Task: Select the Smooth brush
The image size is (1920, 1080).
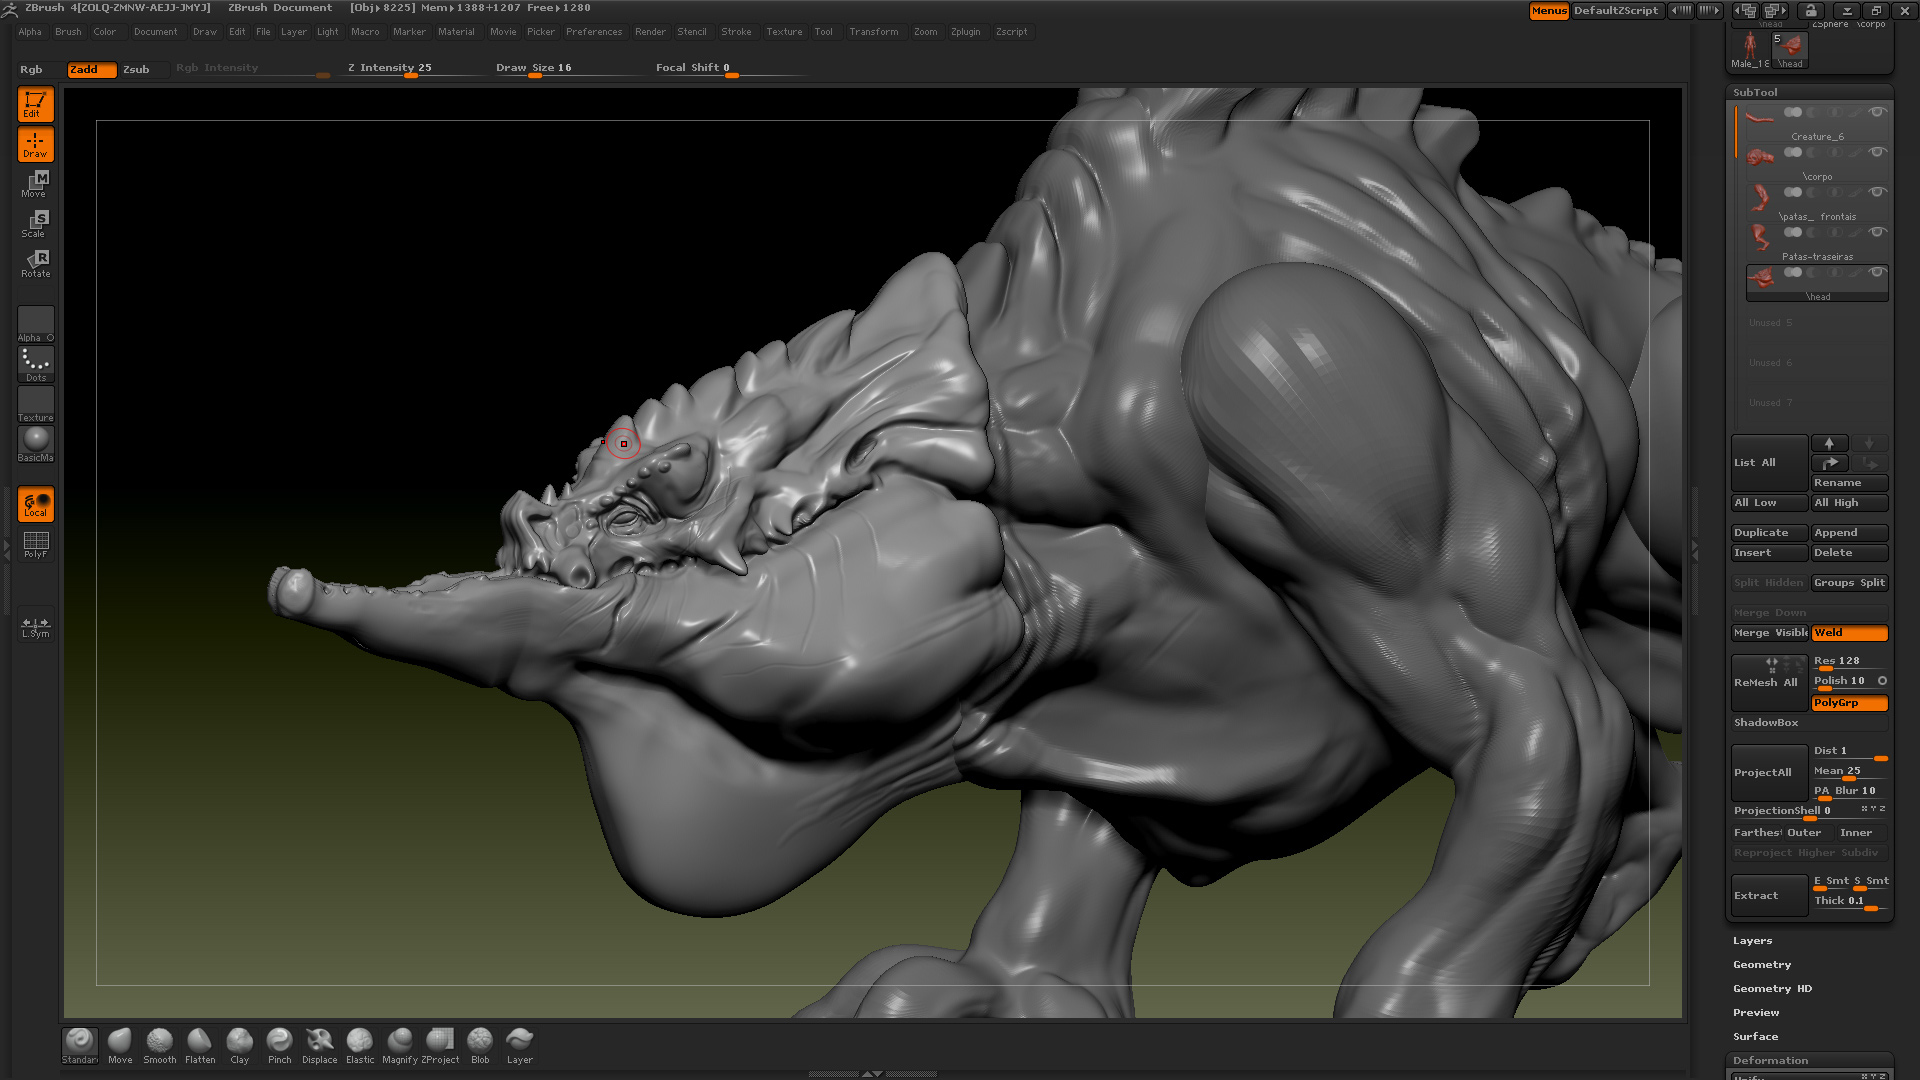Action: coord(159,1045)
